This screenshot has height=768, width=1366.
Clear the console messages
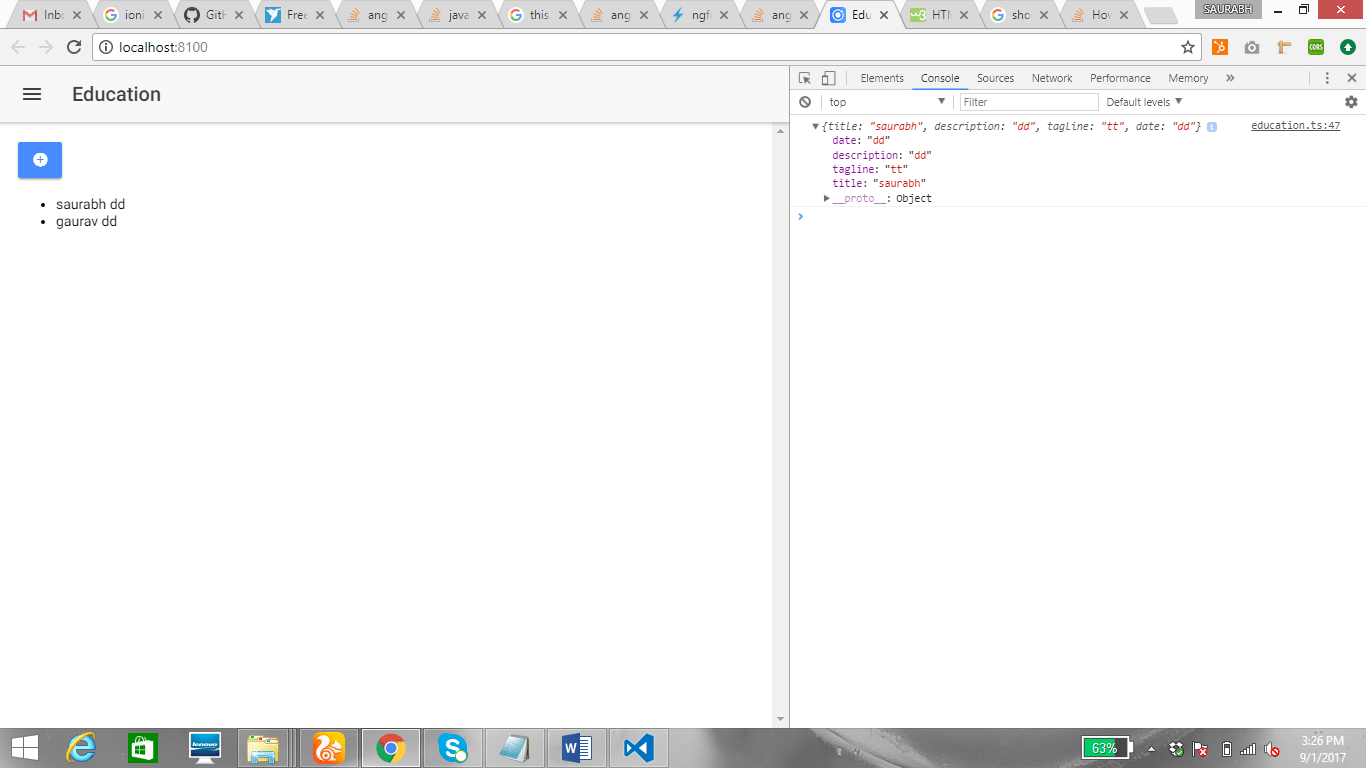click(805, 101)
